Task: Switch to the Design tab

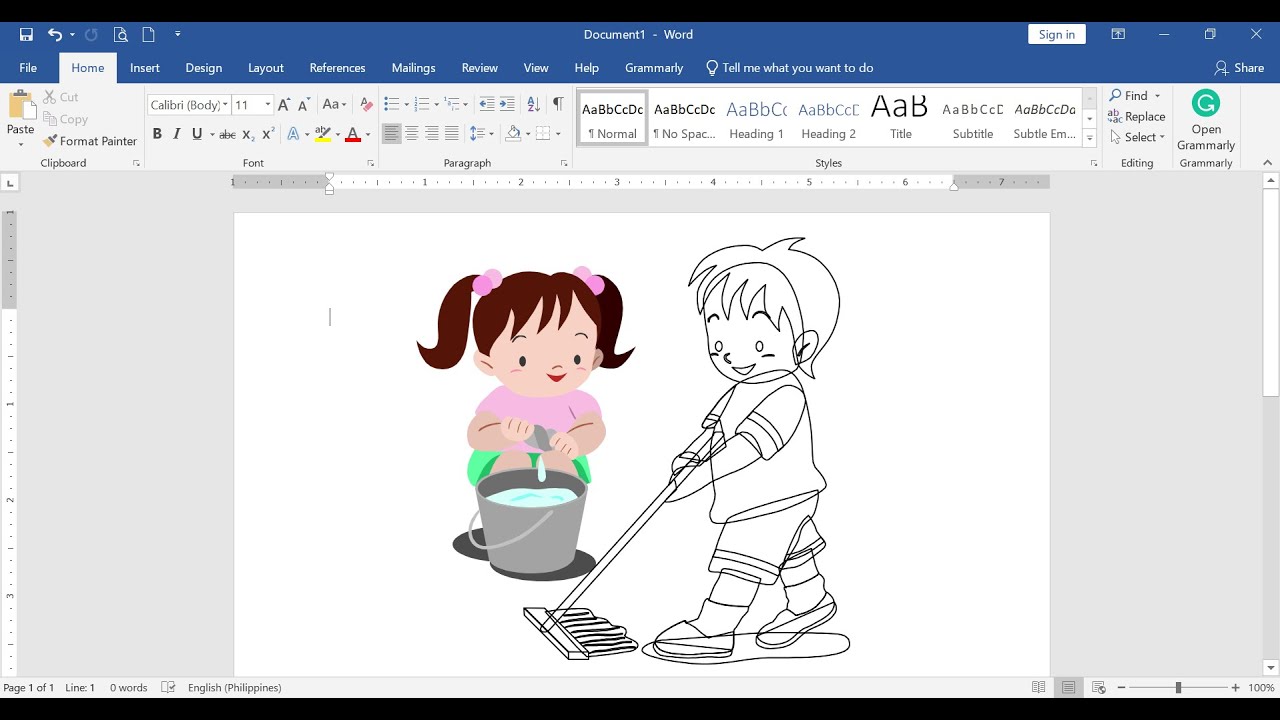Action: click(204, 68)
